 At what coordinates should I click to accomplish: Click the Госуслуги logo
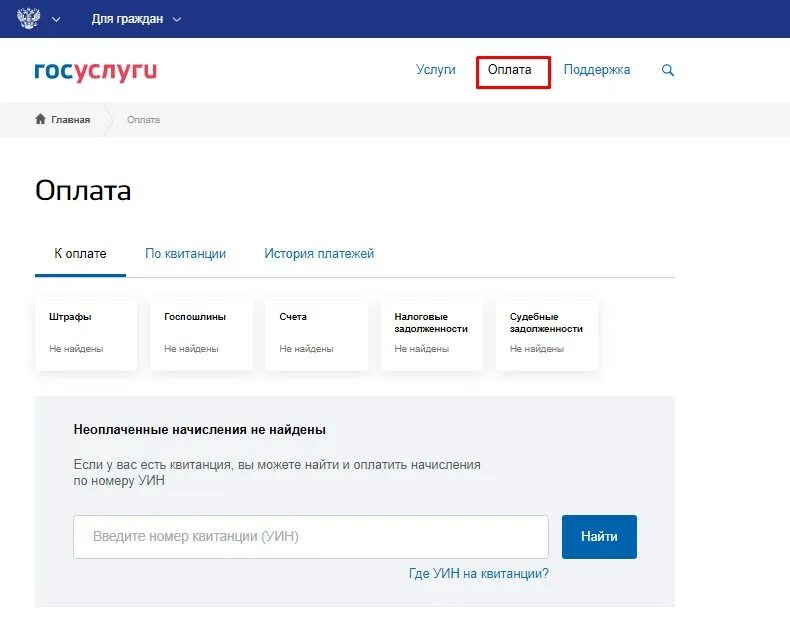[96, 71]
